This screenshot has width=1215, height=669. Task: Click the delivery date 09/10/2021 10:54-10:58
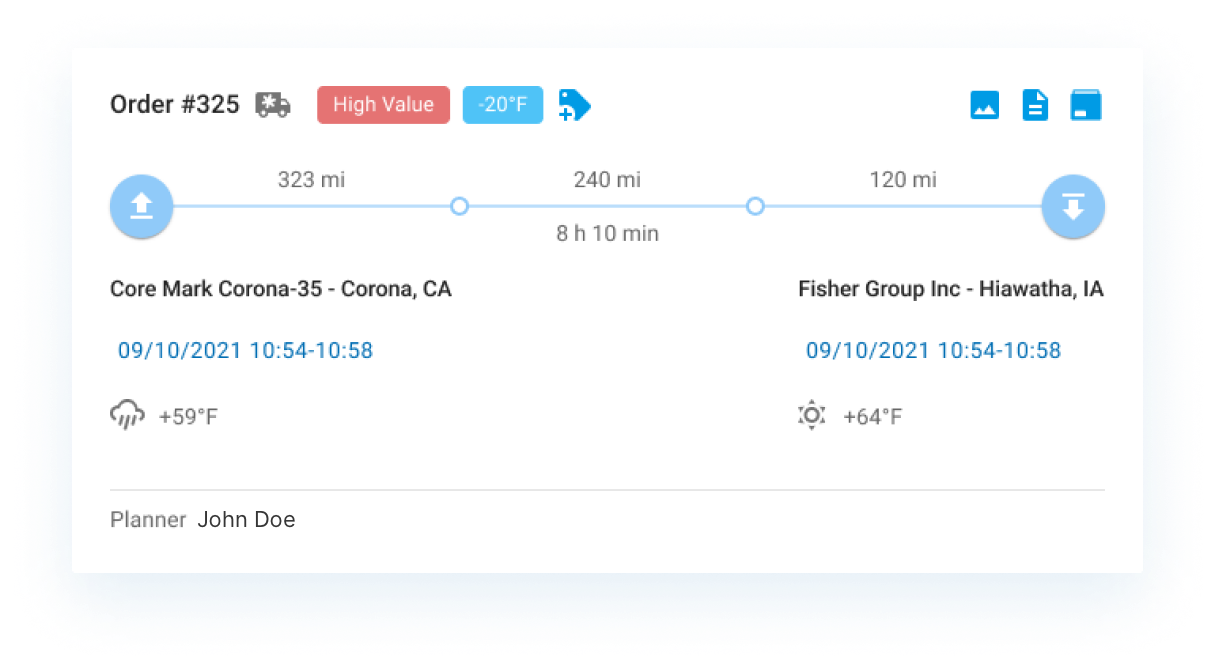934,351
